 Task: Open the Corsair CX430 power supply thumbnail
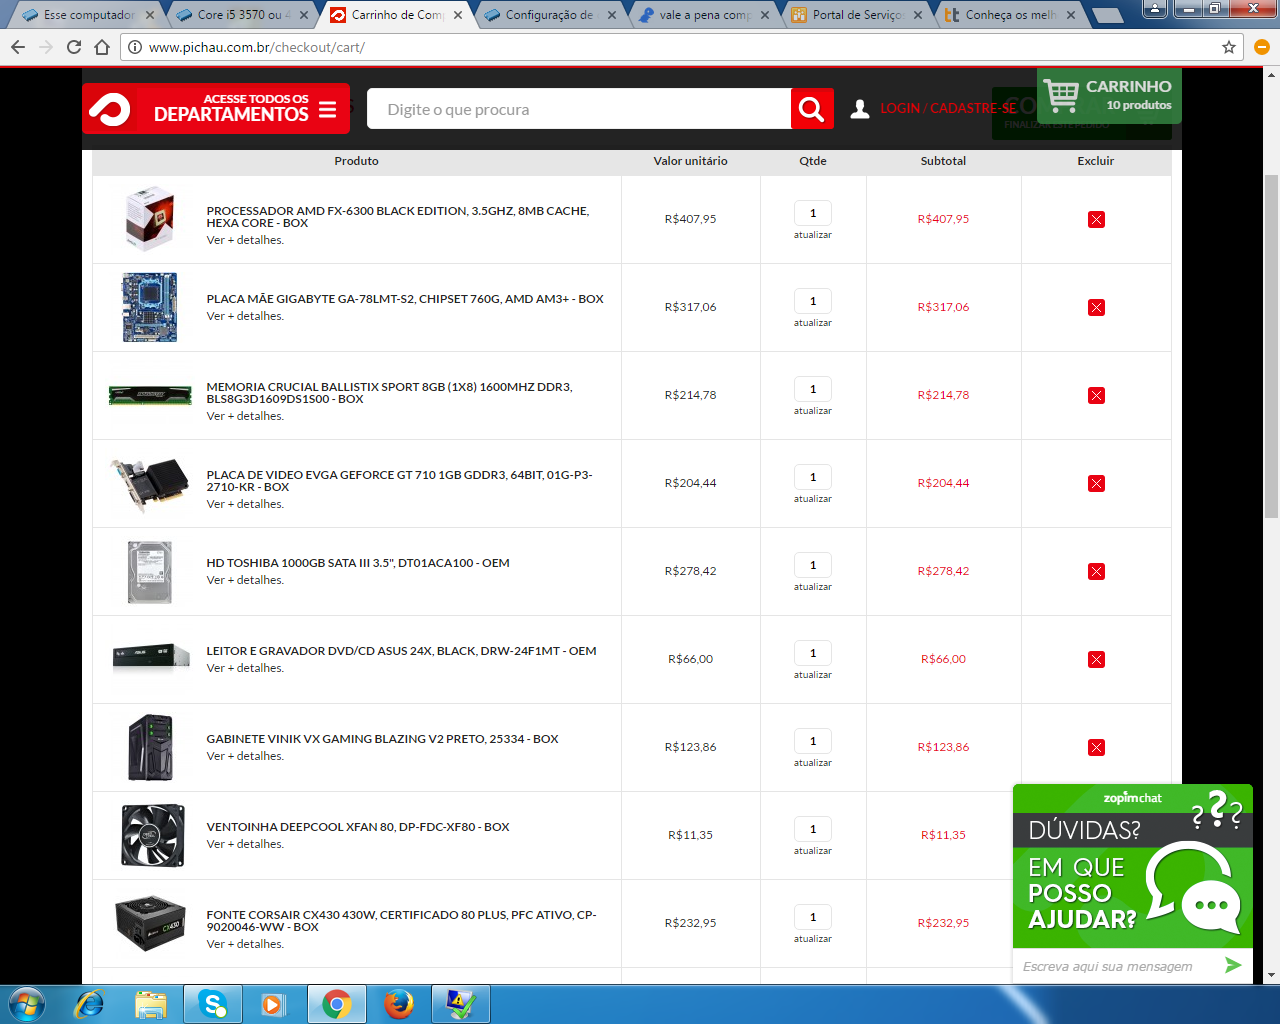150,923
